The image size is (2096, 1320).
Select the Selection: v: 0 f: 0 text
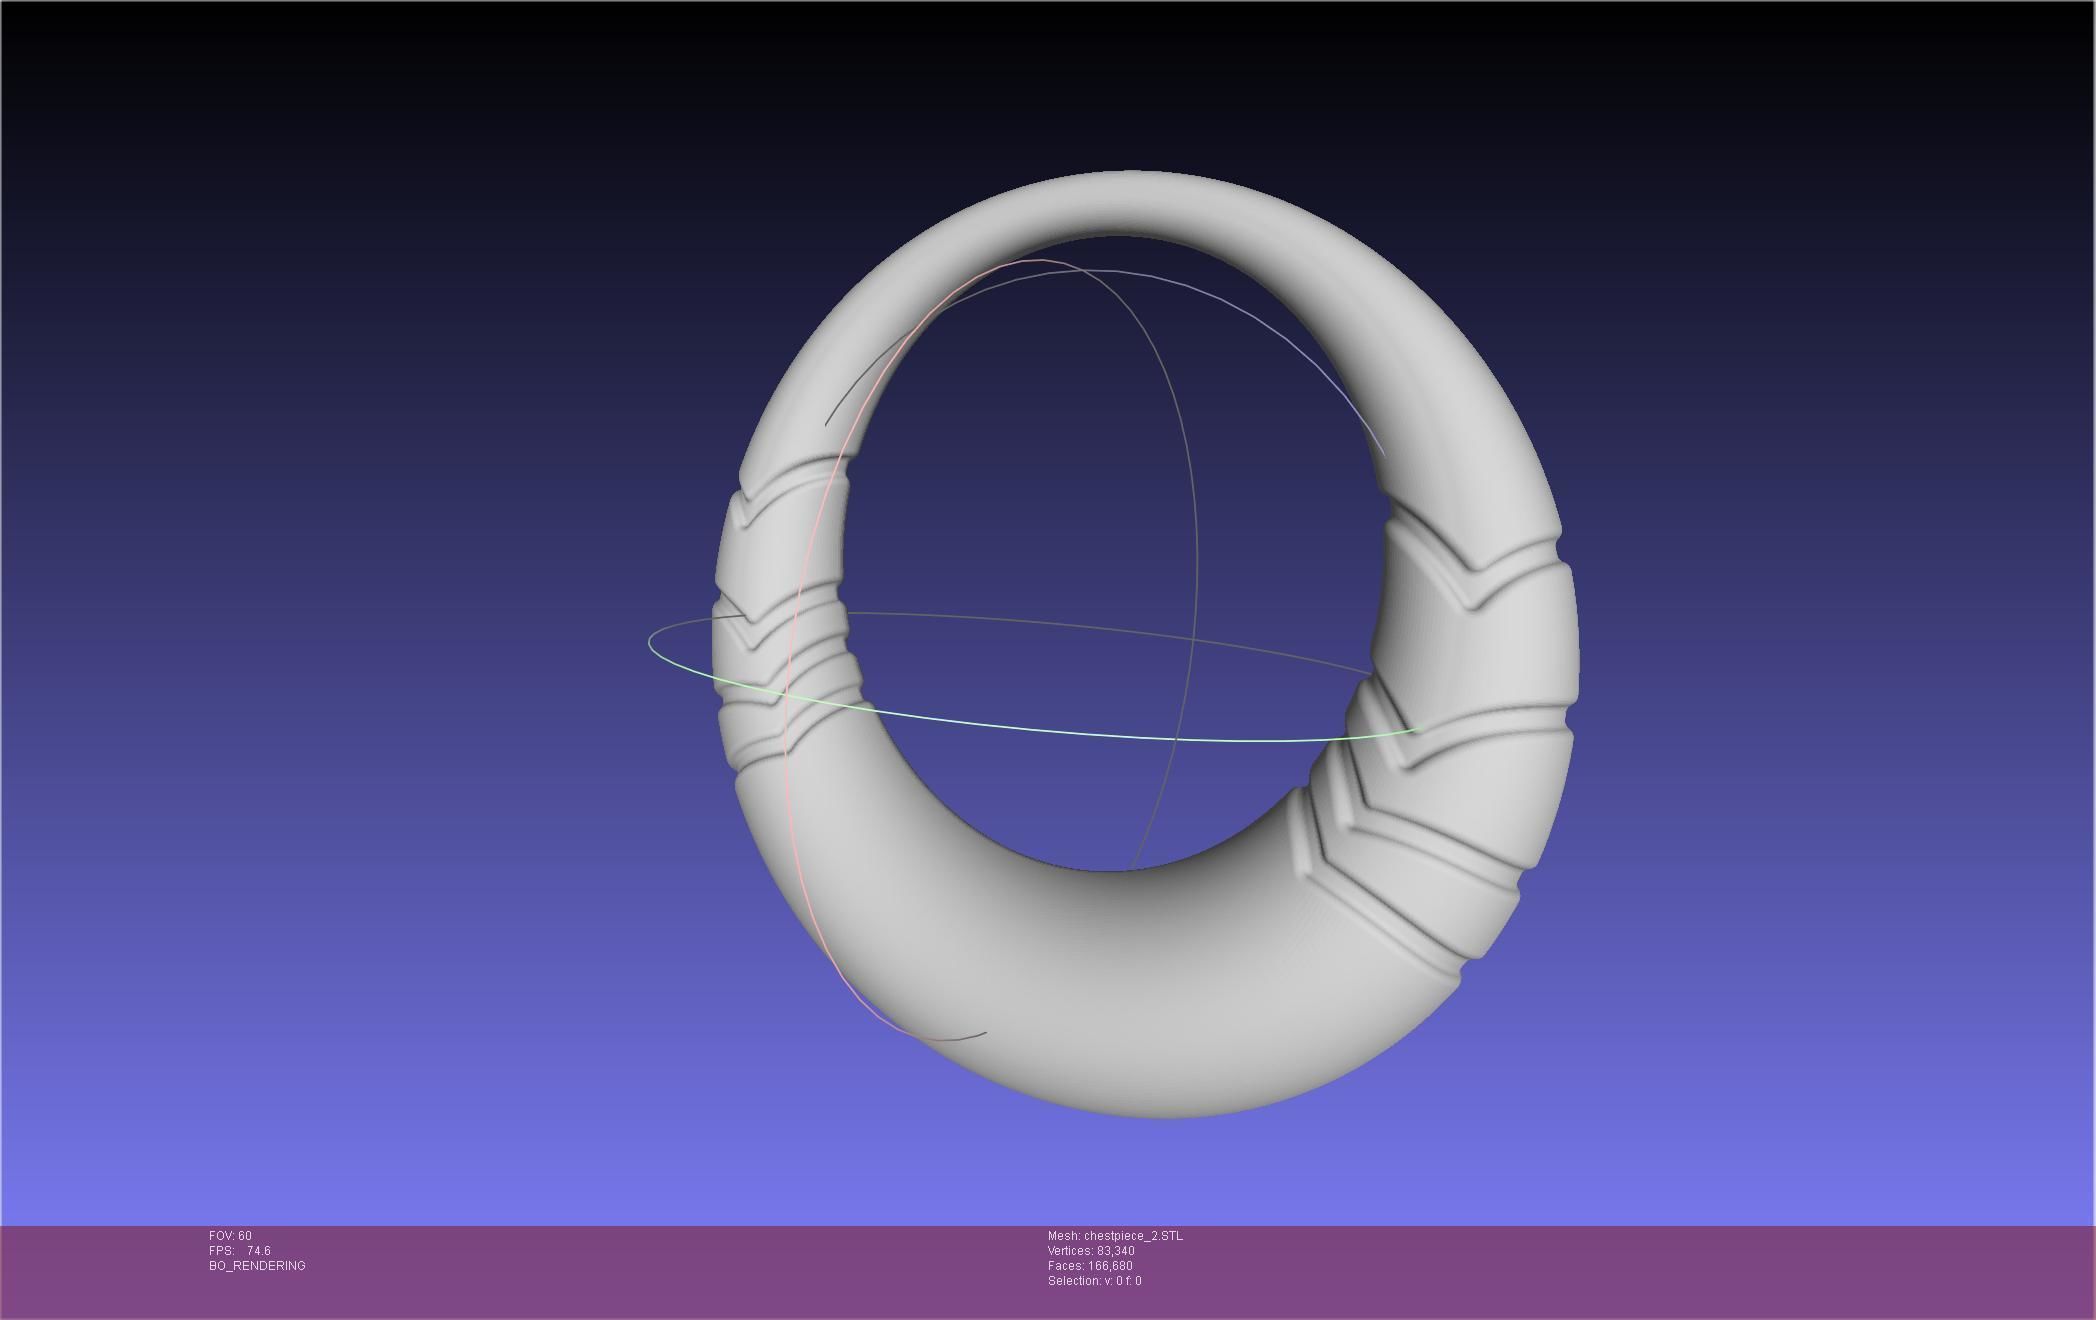(1095, 1281)
